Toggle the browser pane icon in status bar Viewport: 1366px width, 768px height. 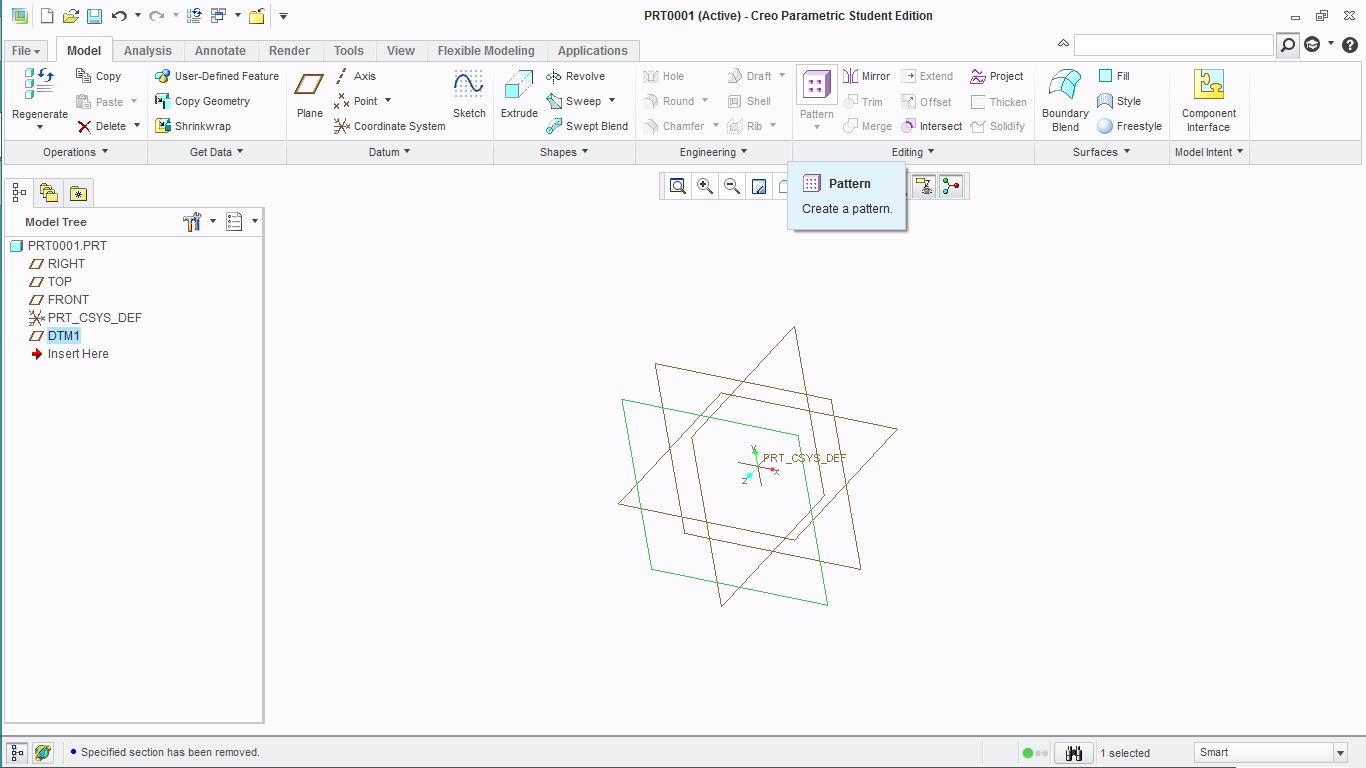point(42,753)
